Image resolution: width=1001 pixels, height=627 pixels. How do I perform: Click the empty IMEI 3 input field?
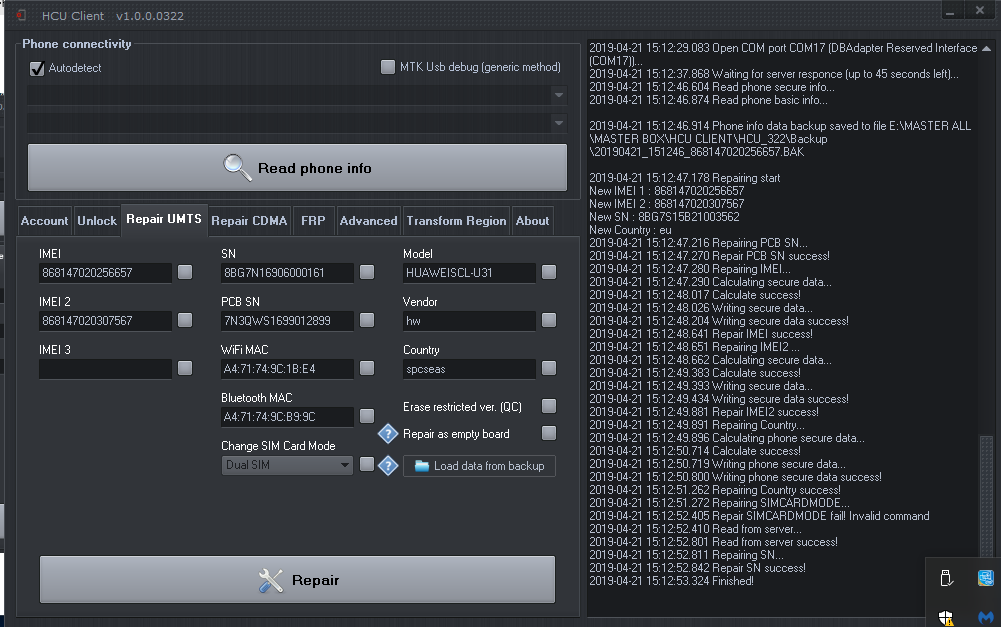pyautogui.click(x=105, y=368)
